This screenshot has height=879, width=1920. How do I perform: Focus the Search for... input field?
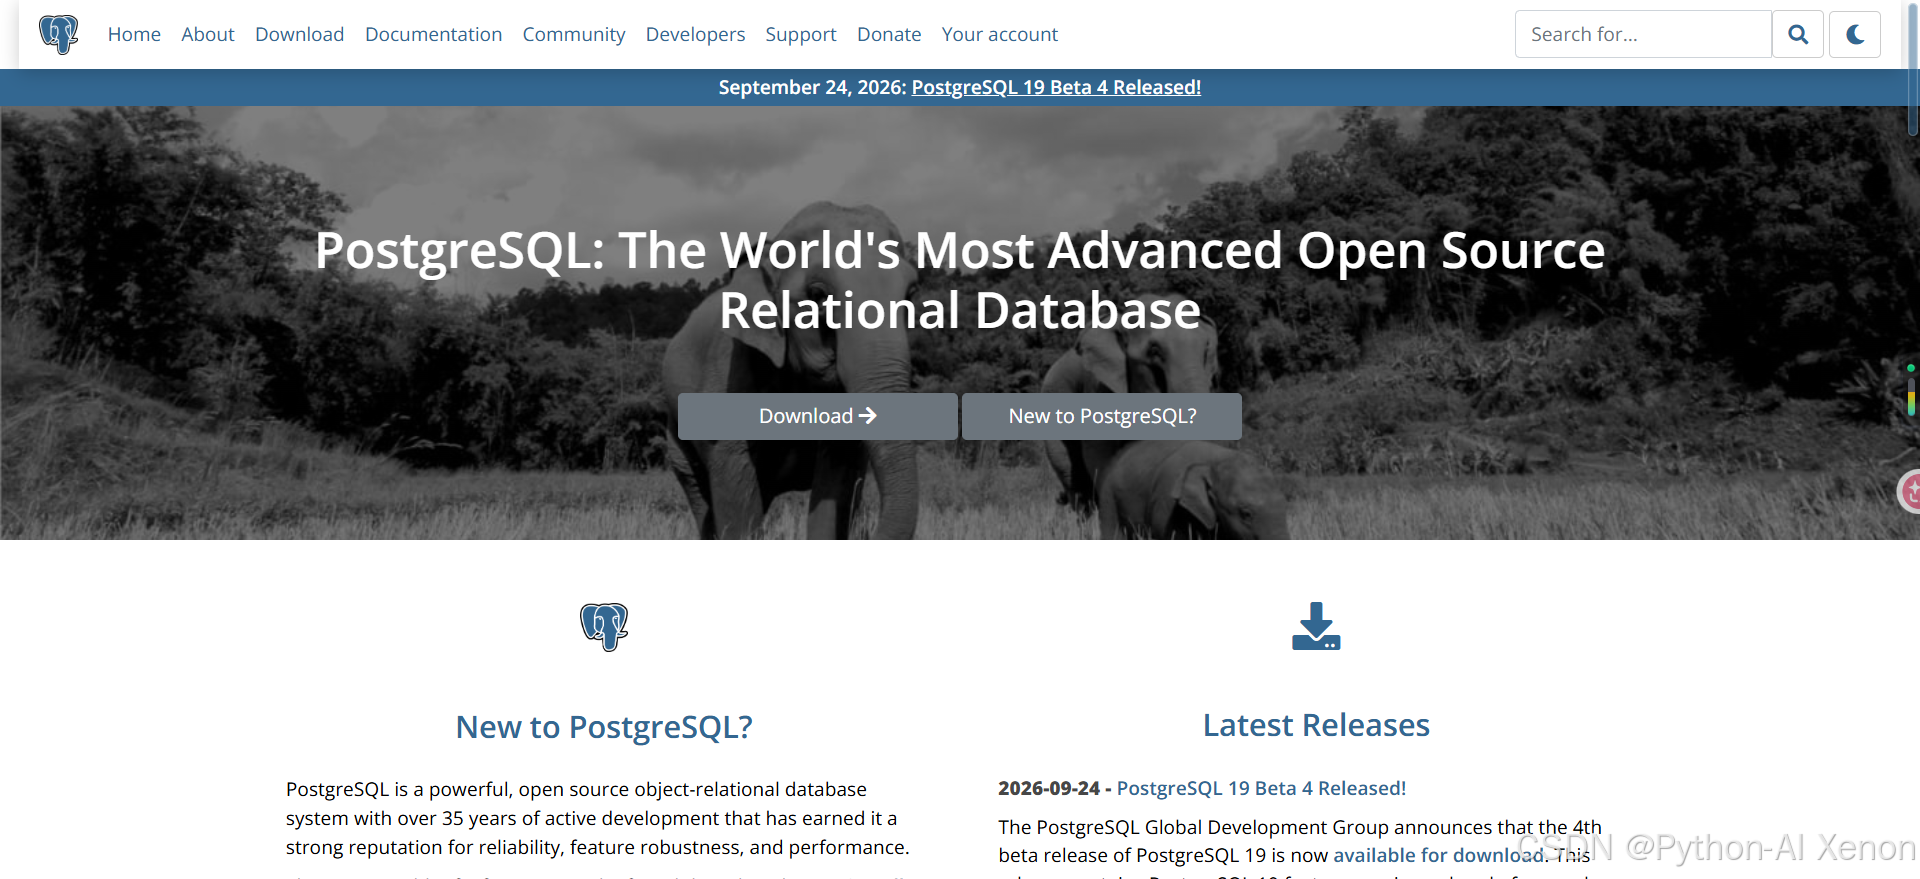1643,34
